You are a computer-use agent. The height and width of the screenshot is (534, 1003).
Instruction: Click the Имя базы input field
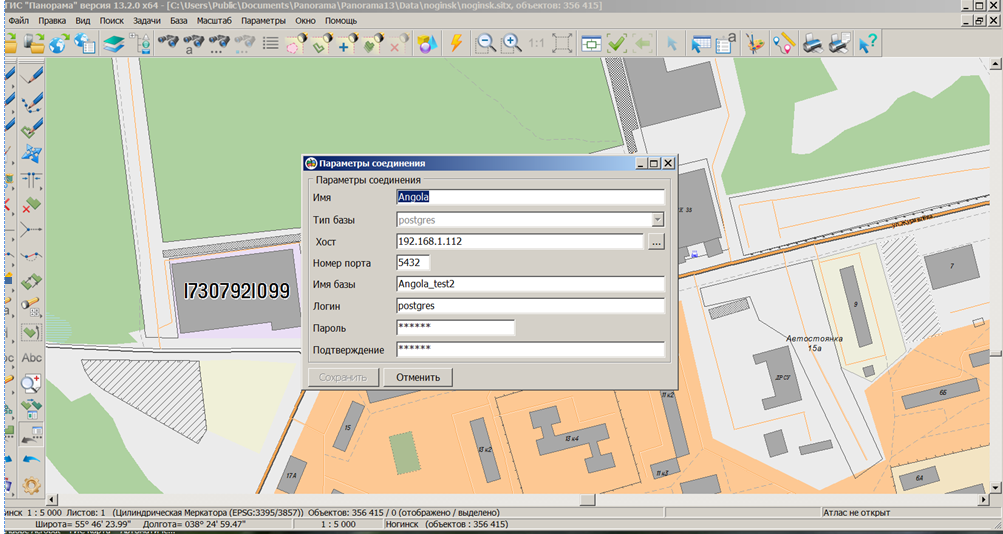click(x=530, y=284)
